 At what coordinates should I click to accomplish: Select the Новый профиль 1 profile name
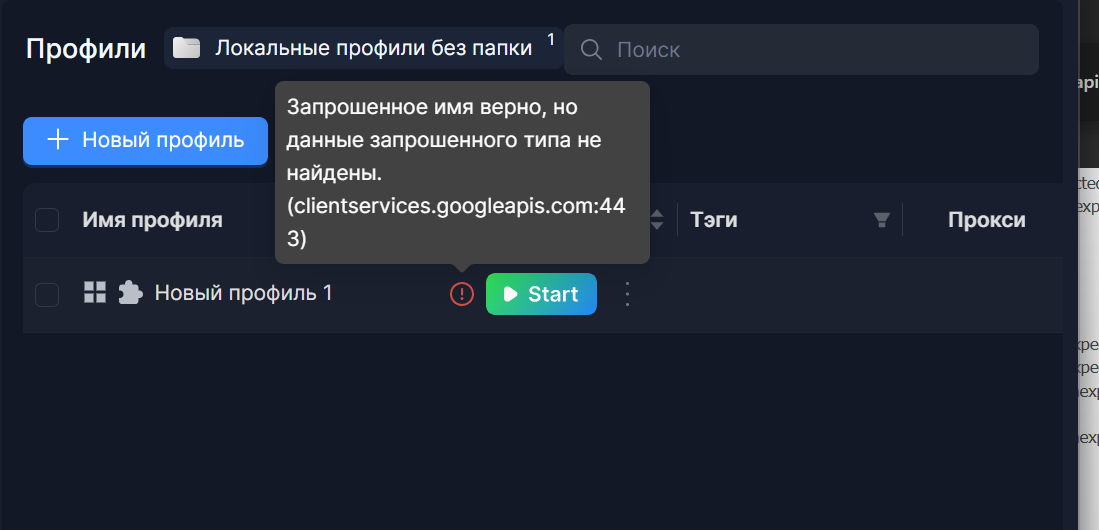[243, 293]
